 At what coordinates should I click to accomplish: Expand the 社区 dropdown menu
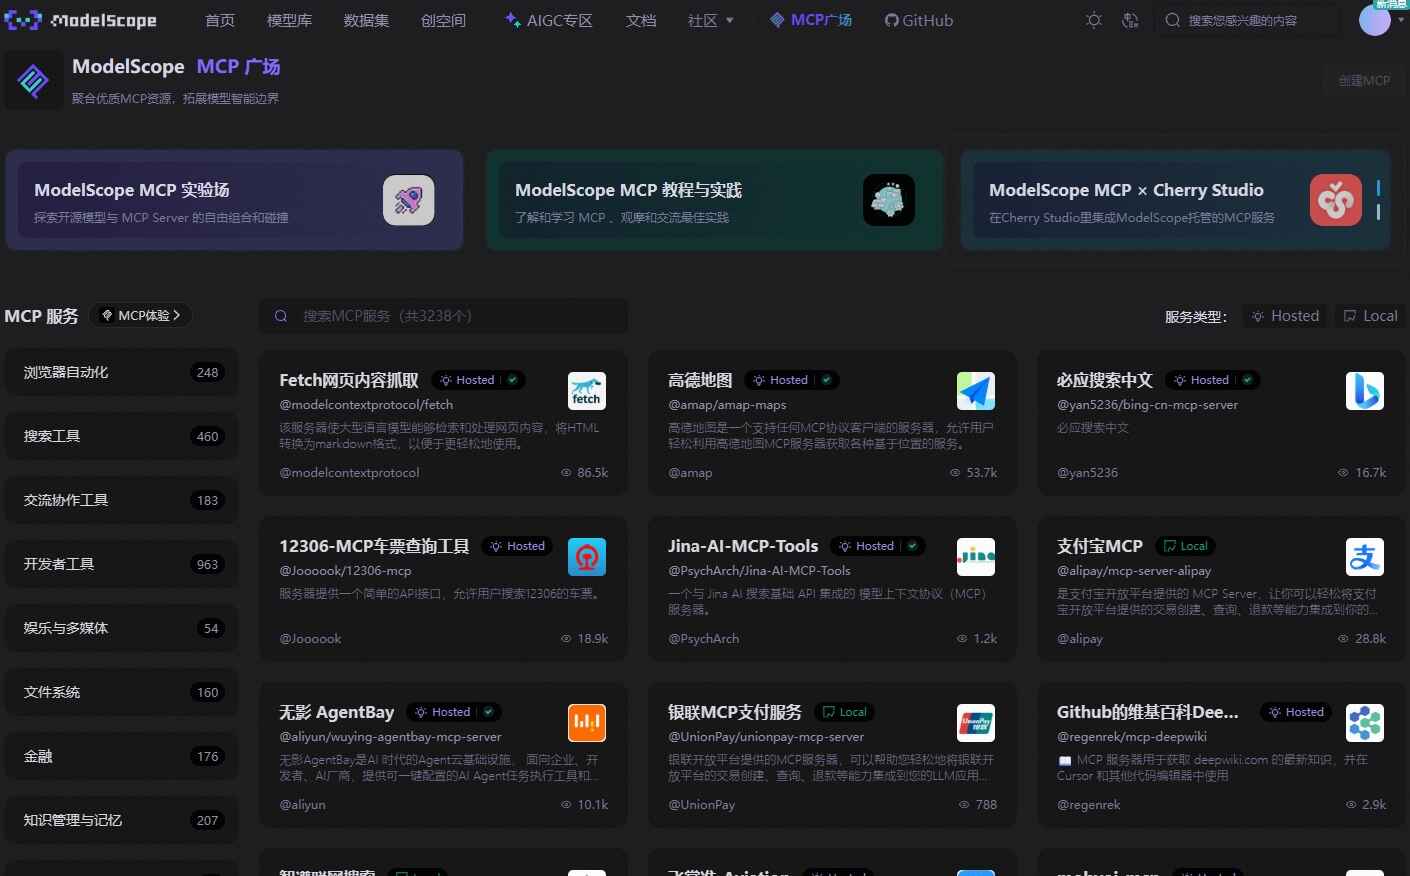711,20
